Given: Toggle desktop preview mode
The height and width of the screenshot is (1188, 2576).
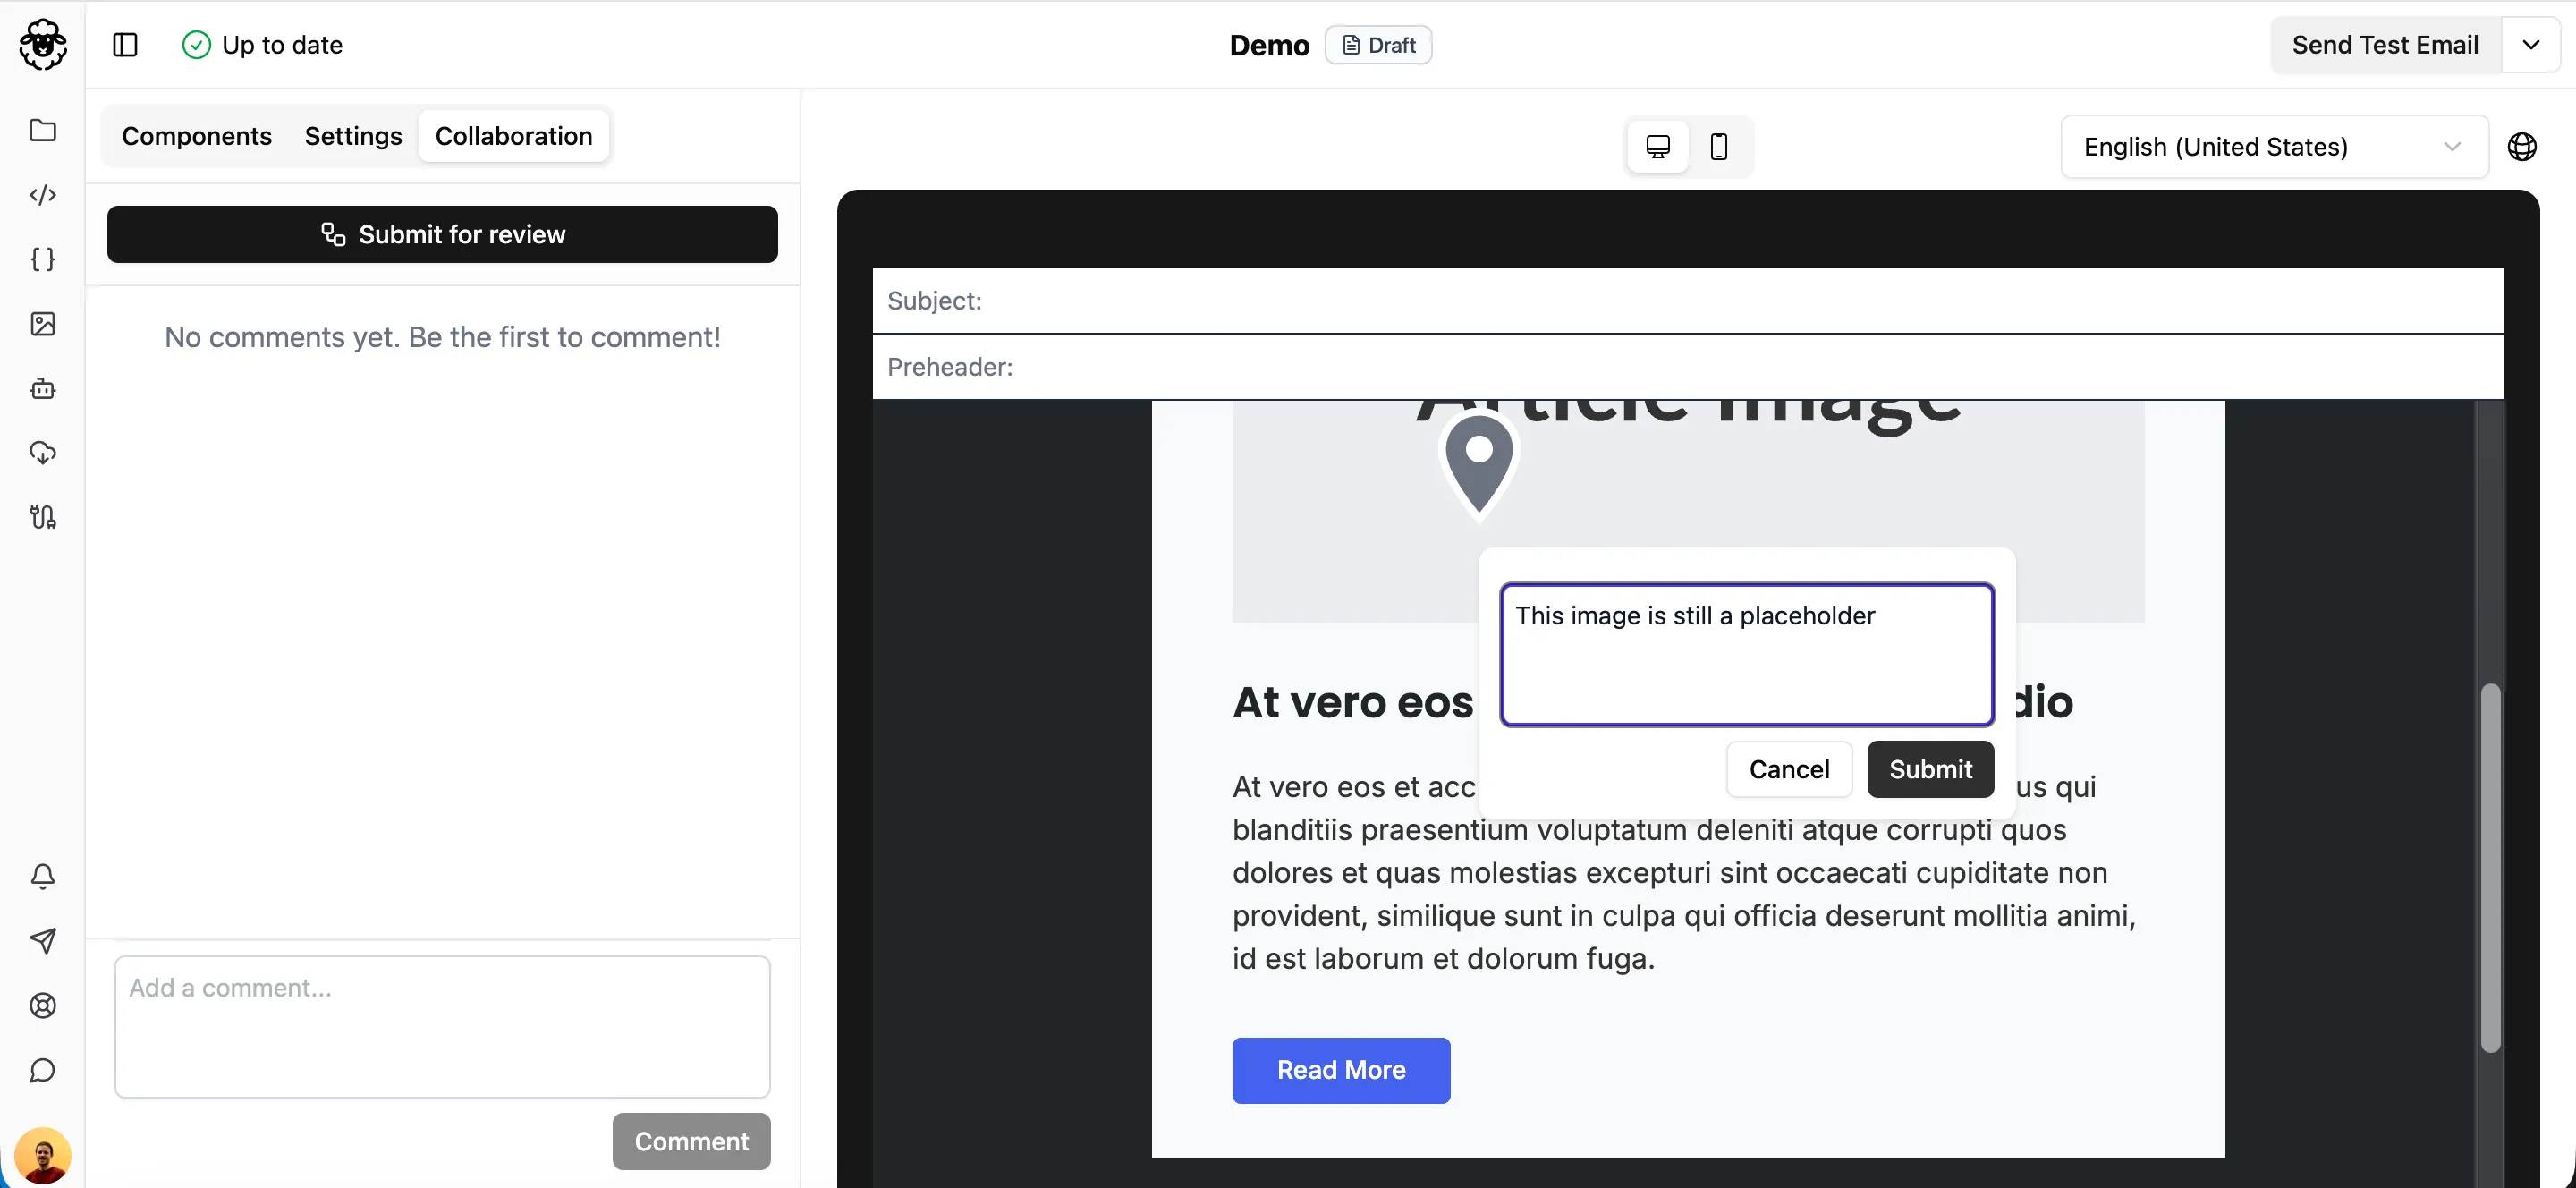Looking at the screenshot, I should 1657,146.
